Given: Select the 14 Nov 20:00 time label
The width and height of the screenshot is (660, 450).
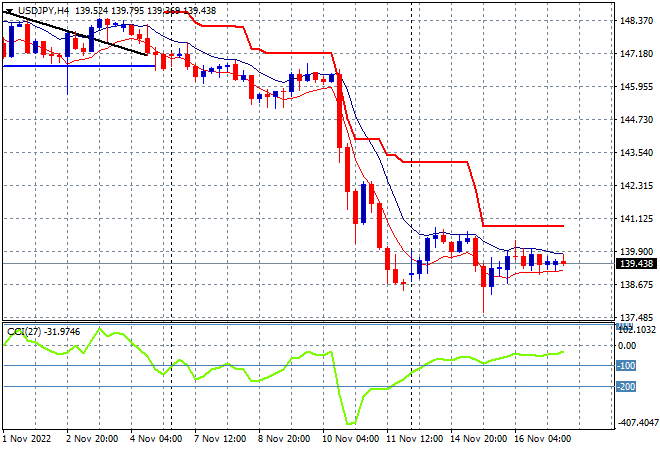Looking at the screenshot, I should tap(479, 439).
